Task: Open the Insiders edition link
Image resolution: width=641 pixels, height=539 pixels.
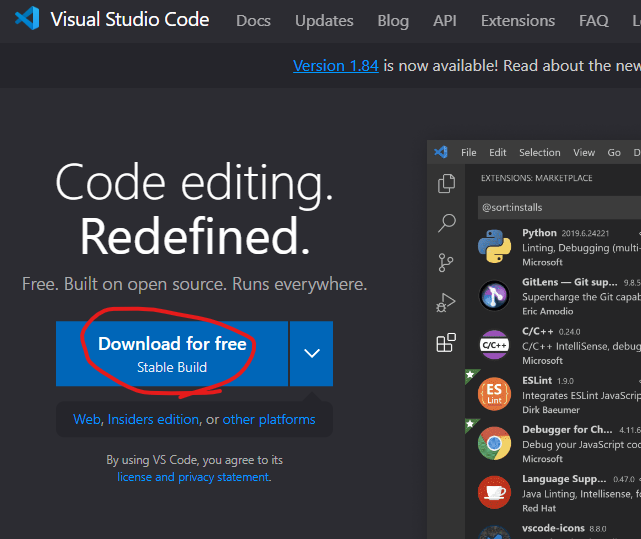Action: click(153, 419)
